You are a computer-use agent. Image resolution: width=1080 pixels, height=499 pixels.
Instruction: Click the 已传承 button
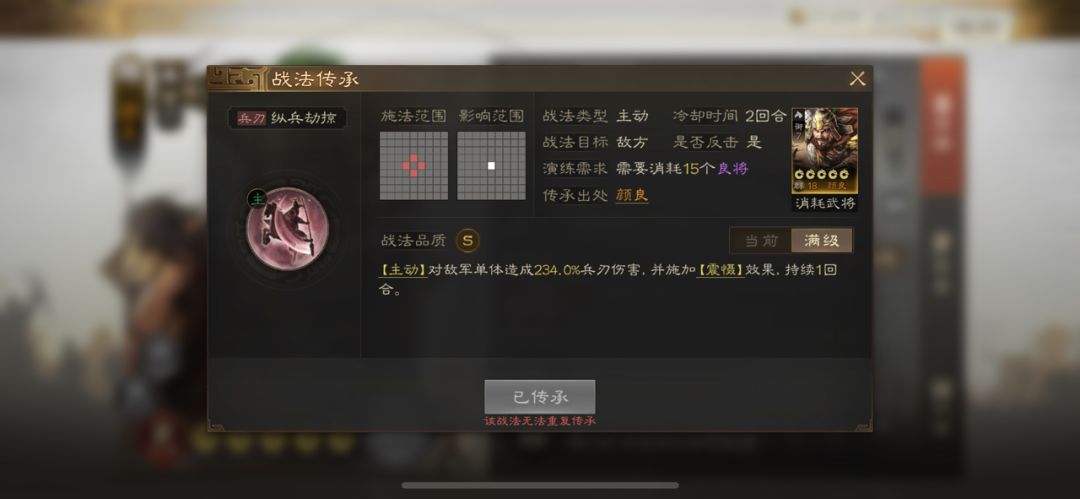[x=539, y=397]
